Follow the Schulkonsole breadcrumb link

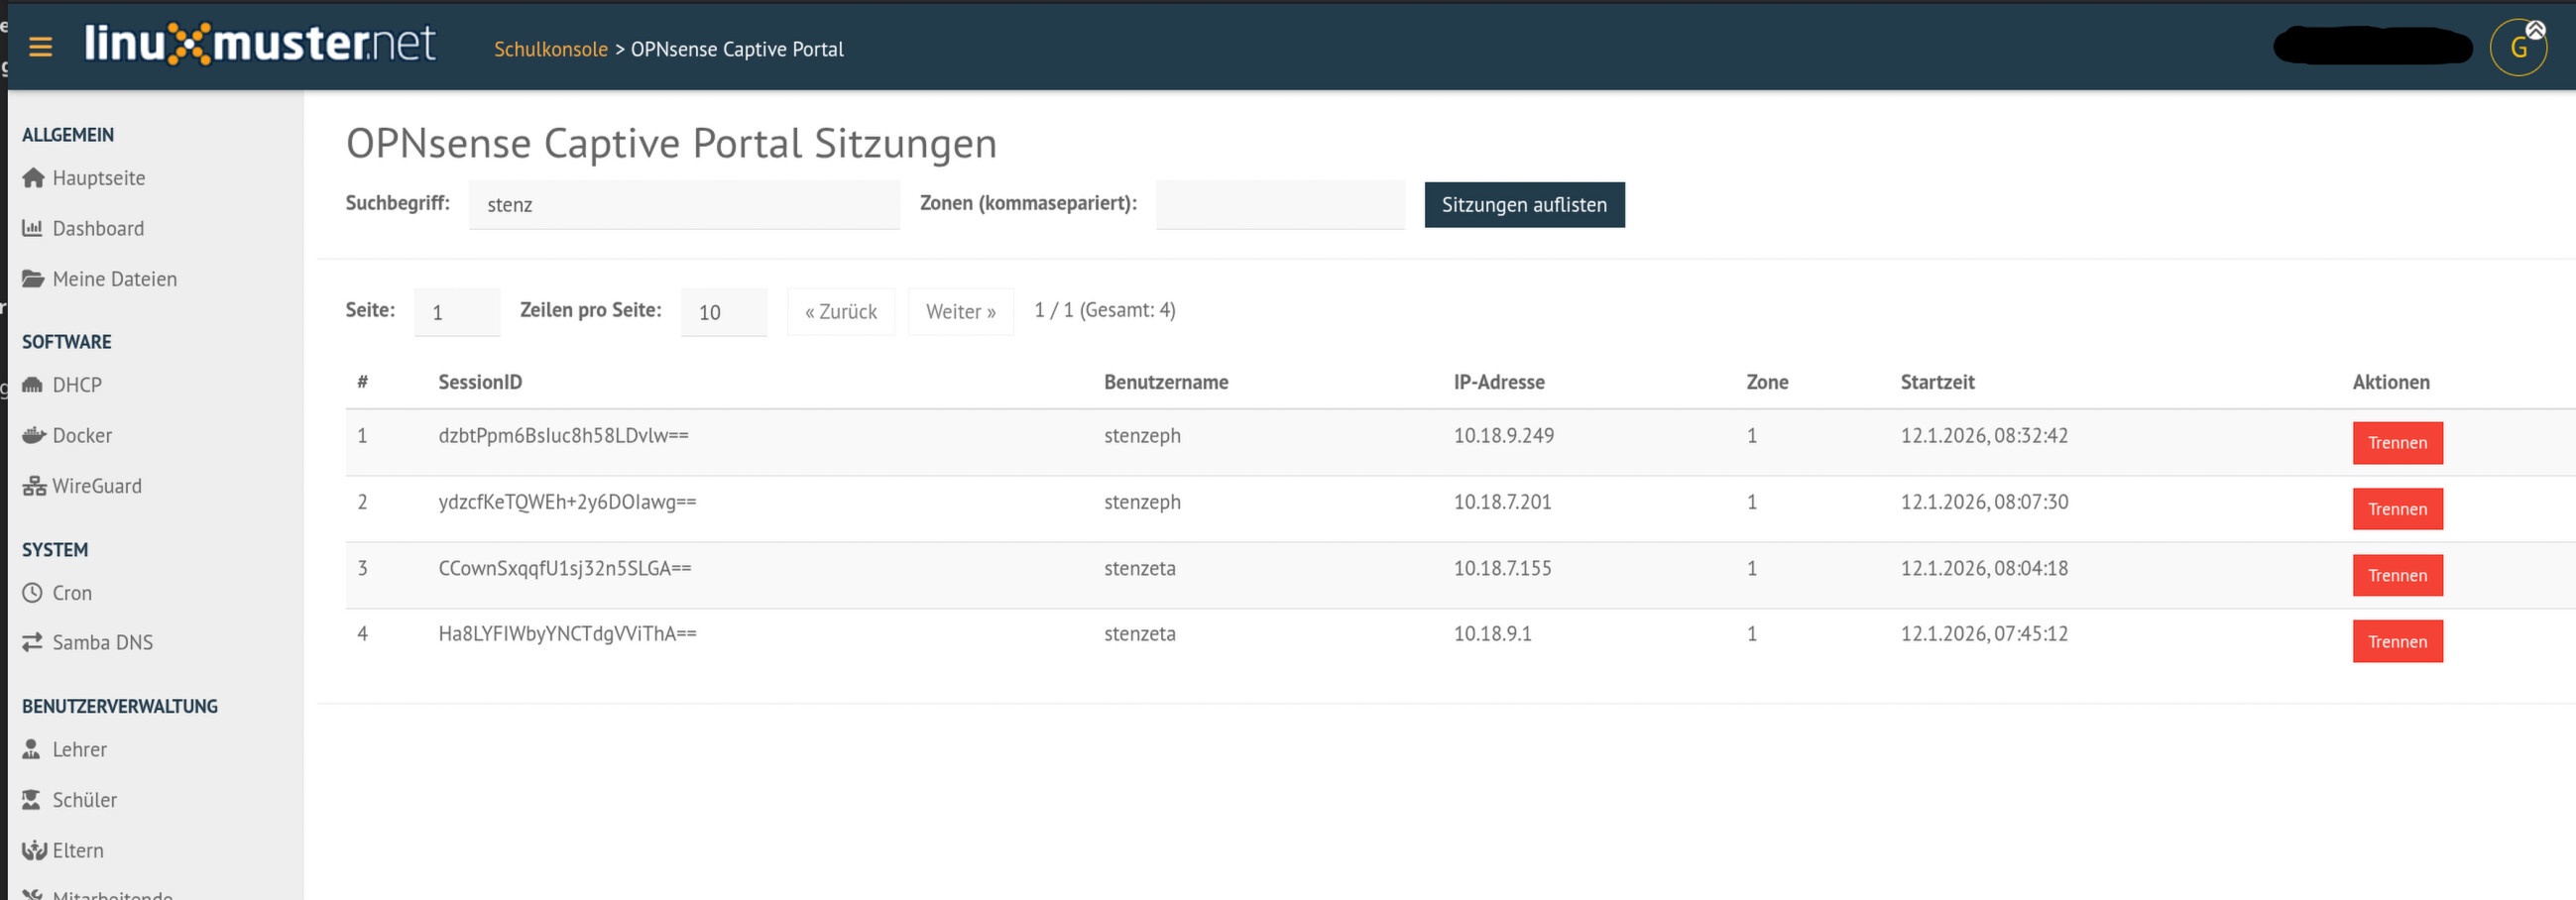click(x=550, y=49)
